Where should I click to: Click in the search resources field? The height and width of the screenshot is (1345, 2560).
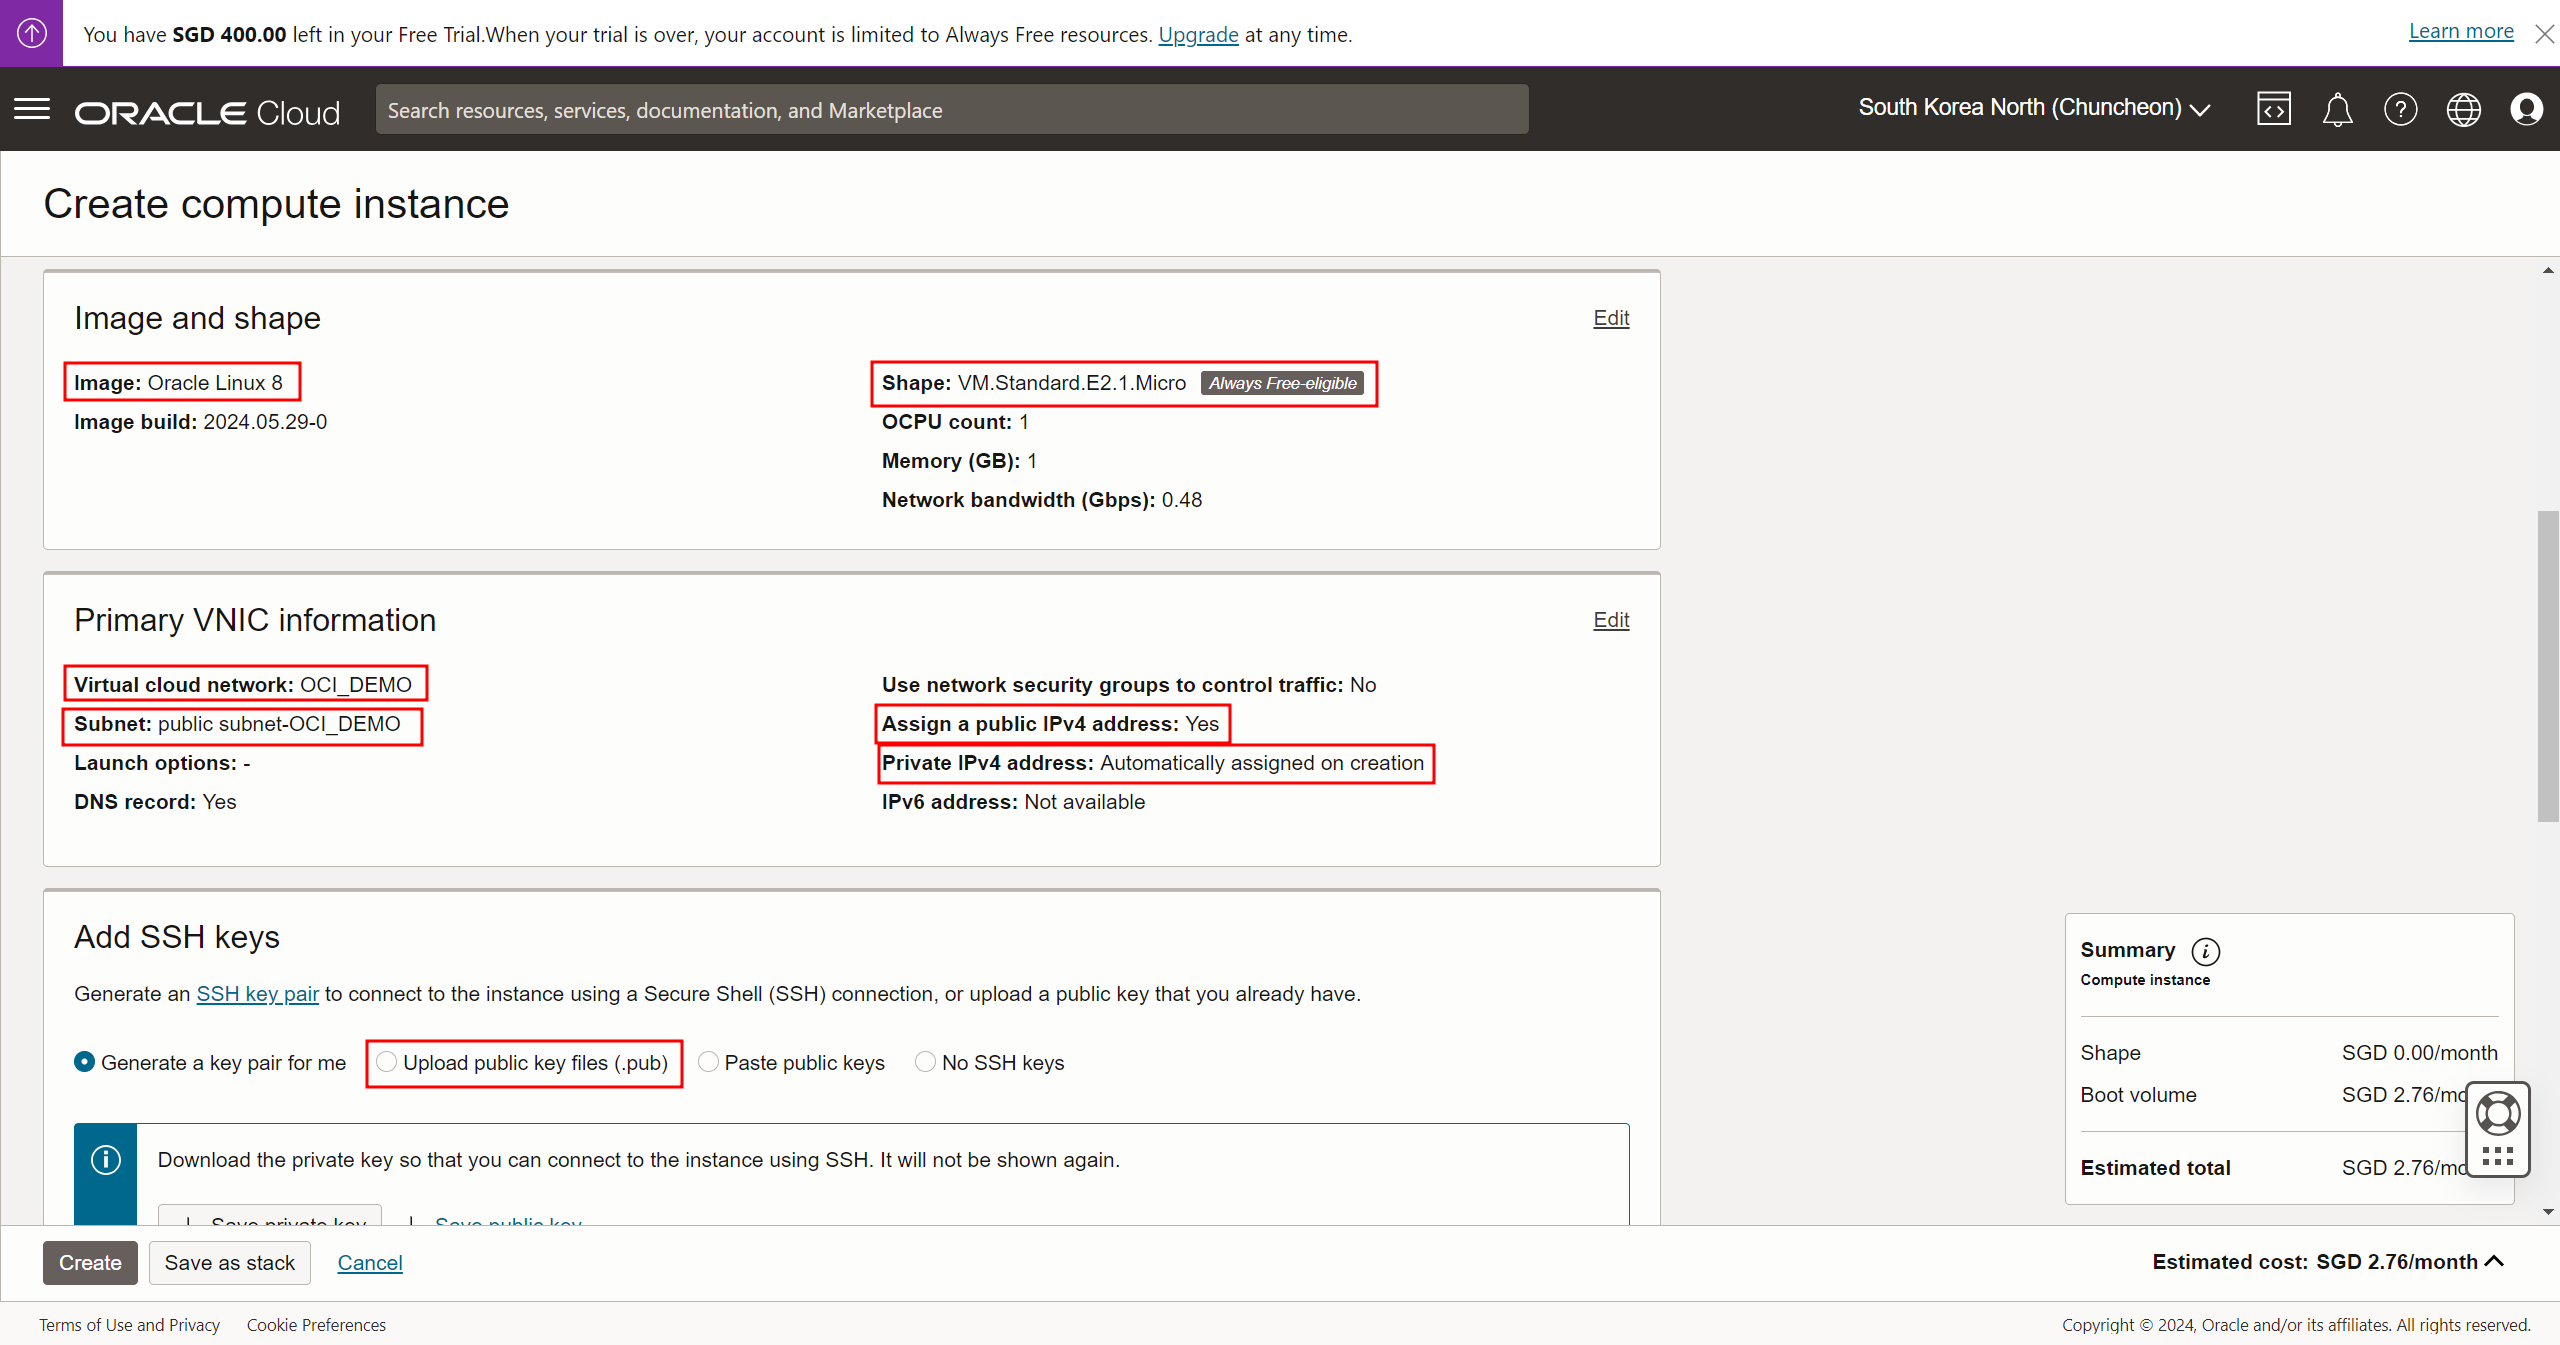click(x=951, y=110)
